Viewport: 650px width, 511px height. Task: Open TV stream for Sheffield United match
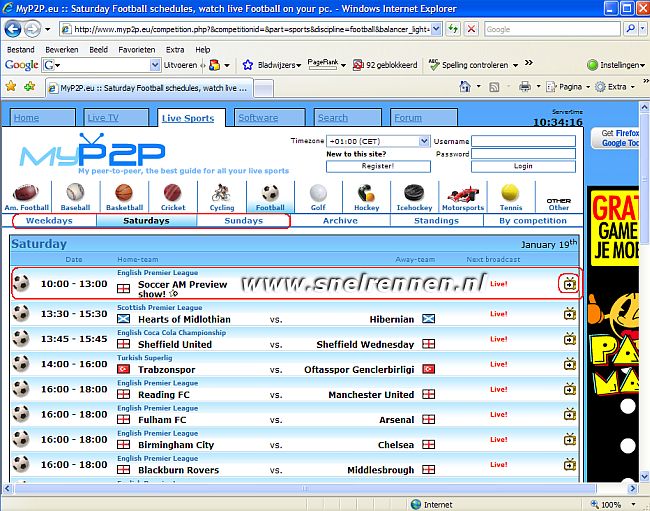pyautogui.click(x=570, y=339)
